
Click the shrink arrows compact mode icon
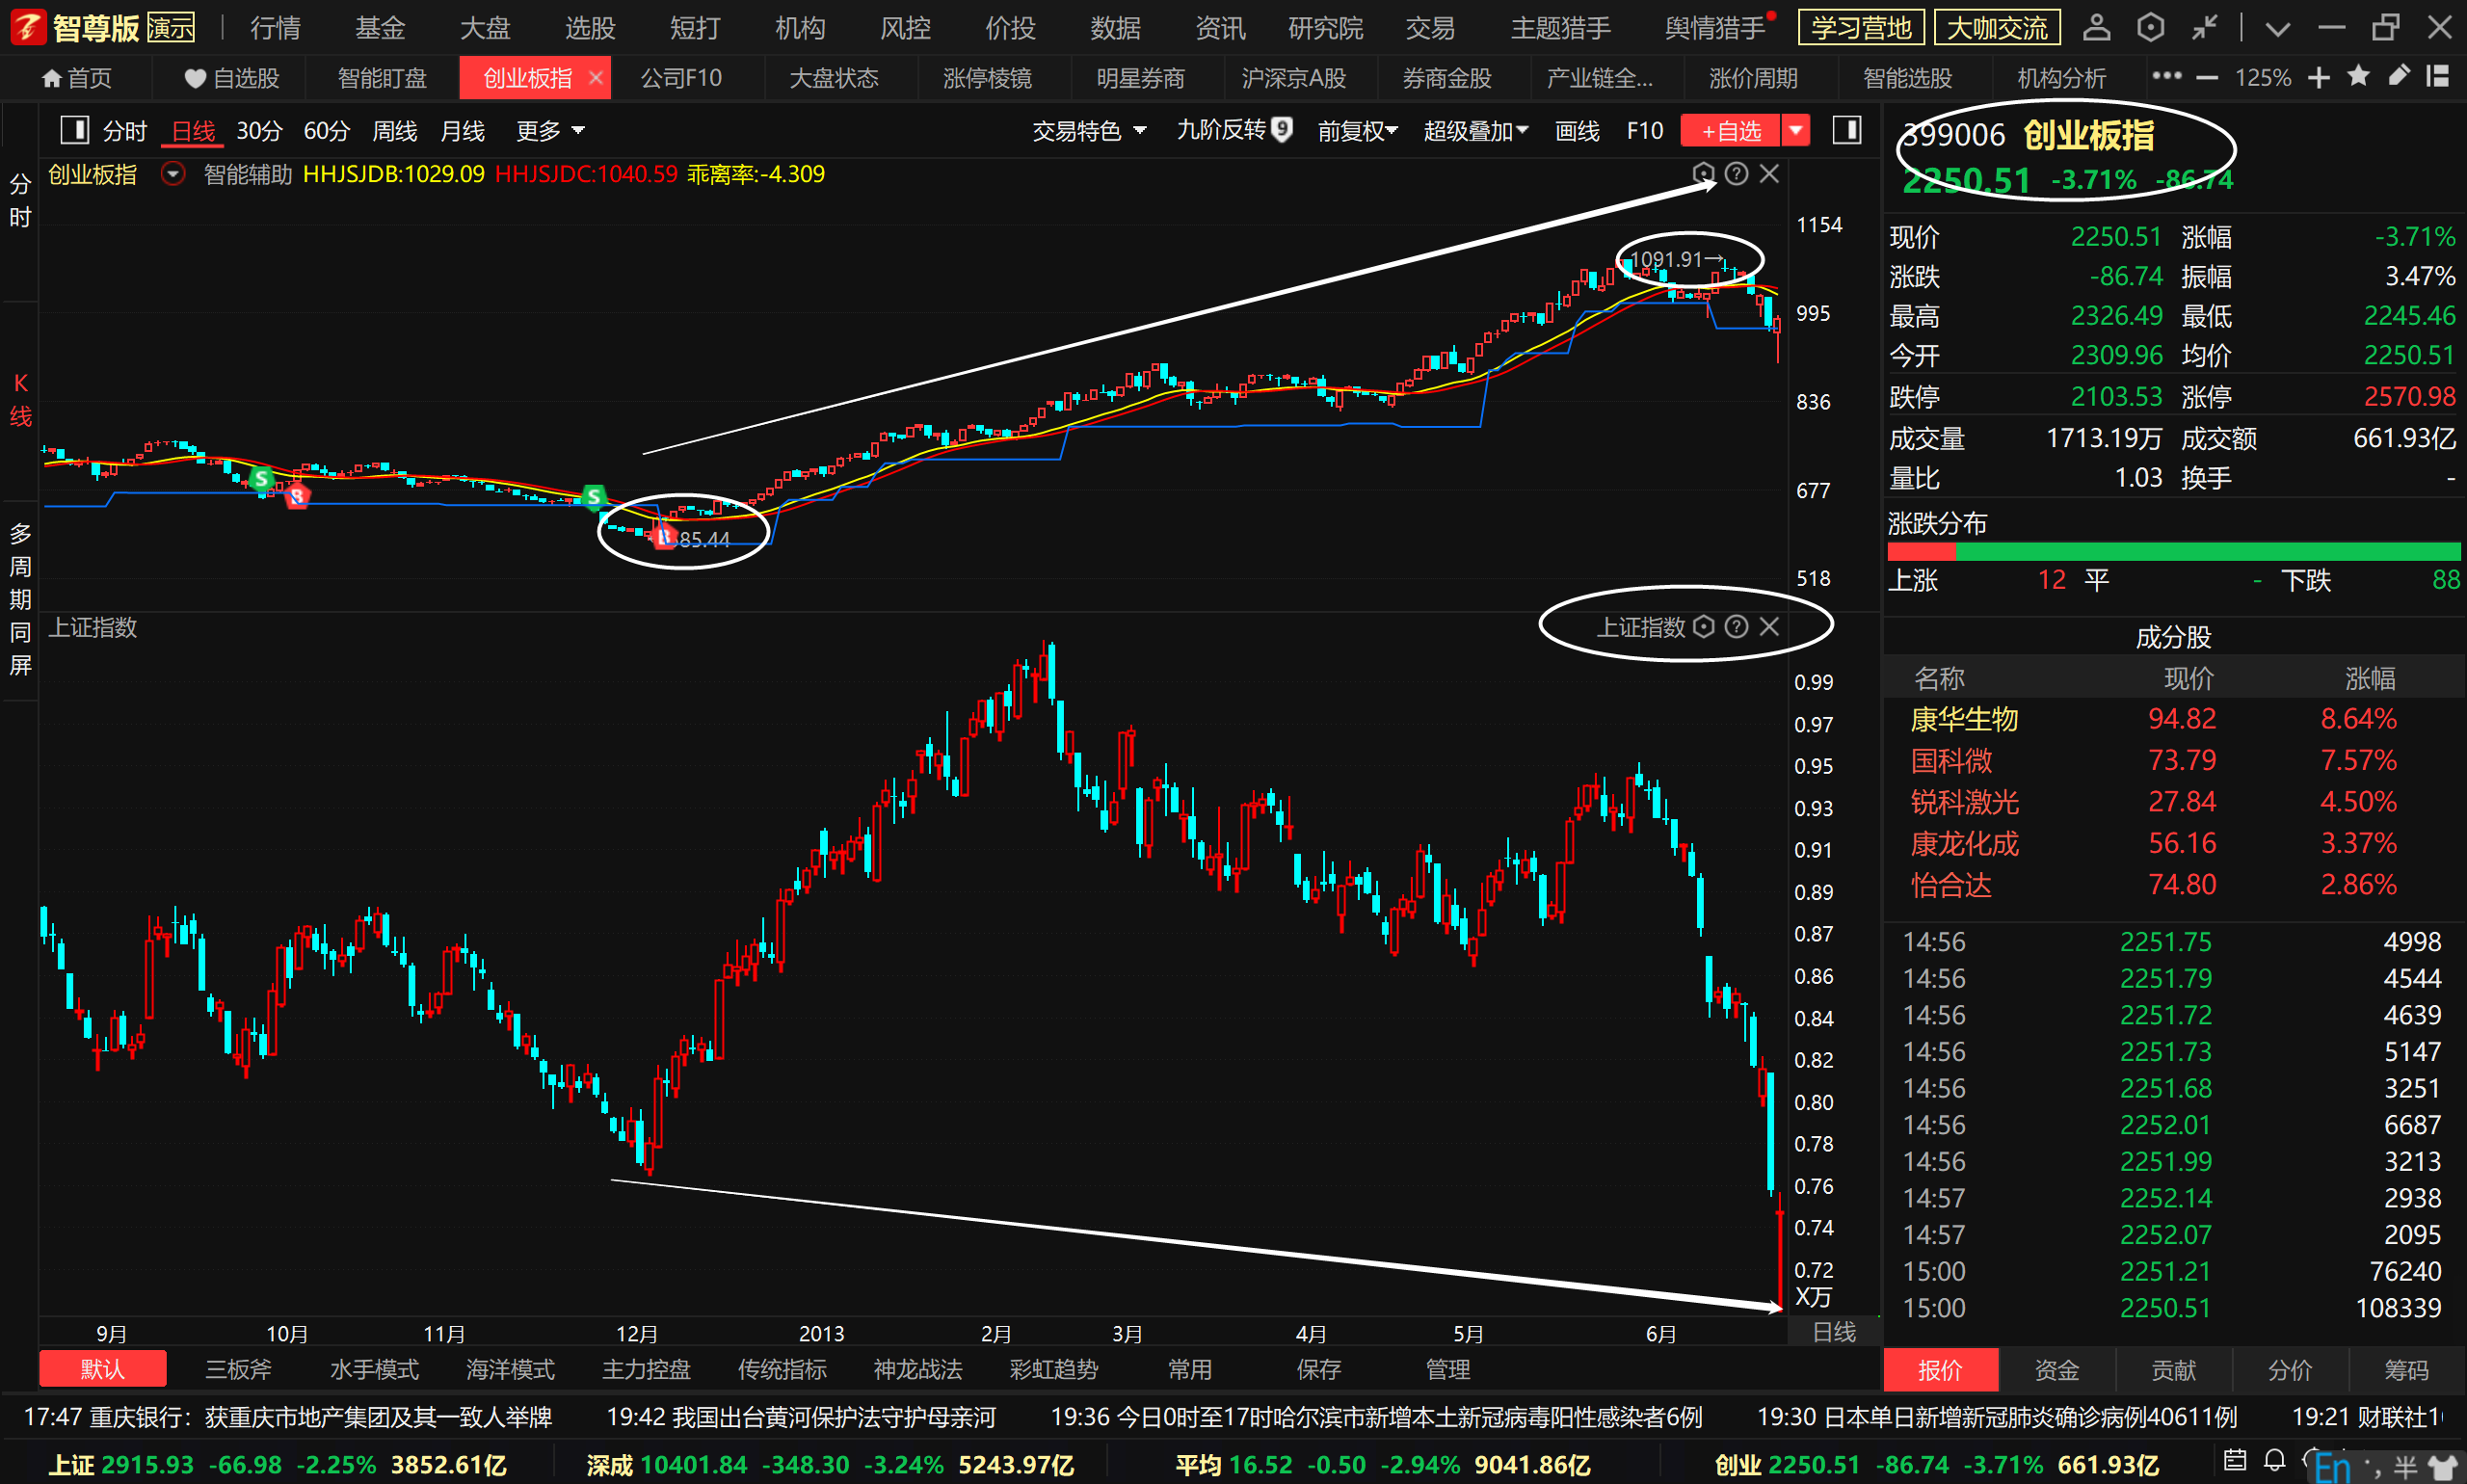(x=2204, y=27)
